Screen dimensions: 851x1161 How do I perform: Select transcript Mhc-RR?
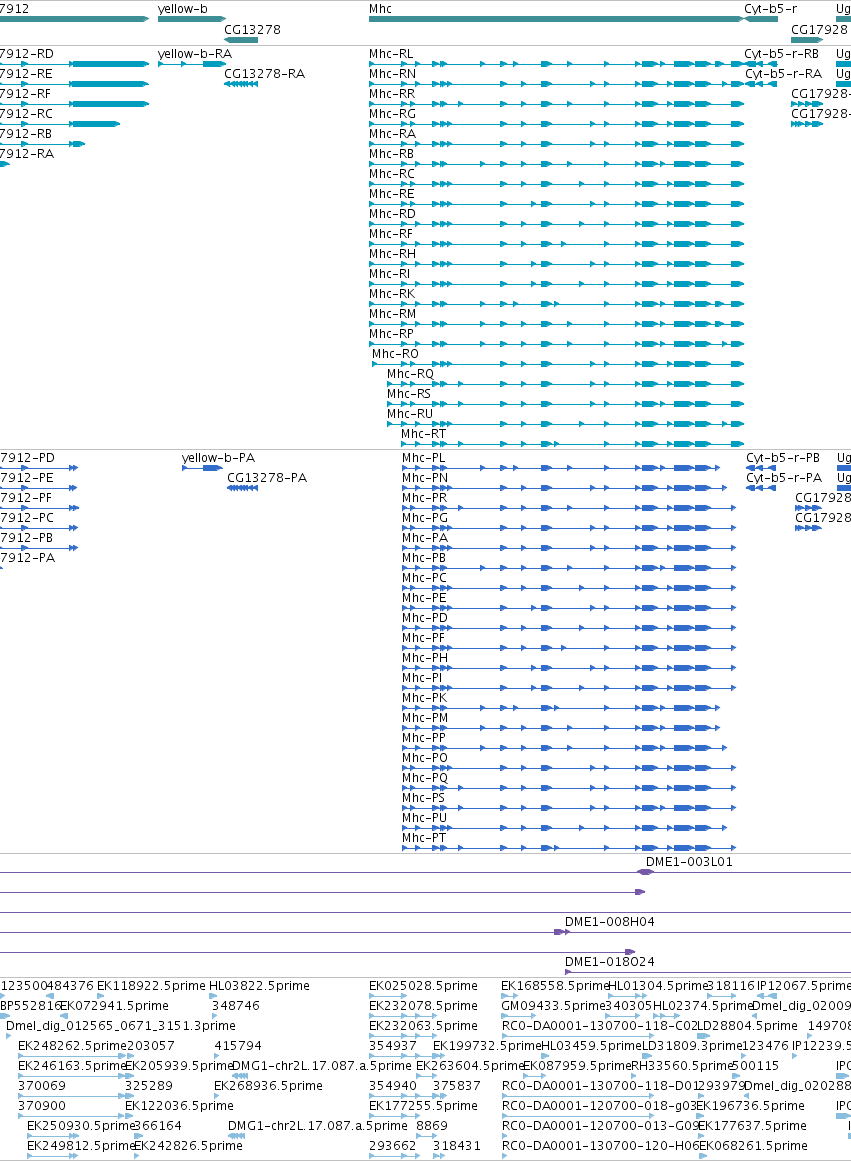[x=392, y=94]
